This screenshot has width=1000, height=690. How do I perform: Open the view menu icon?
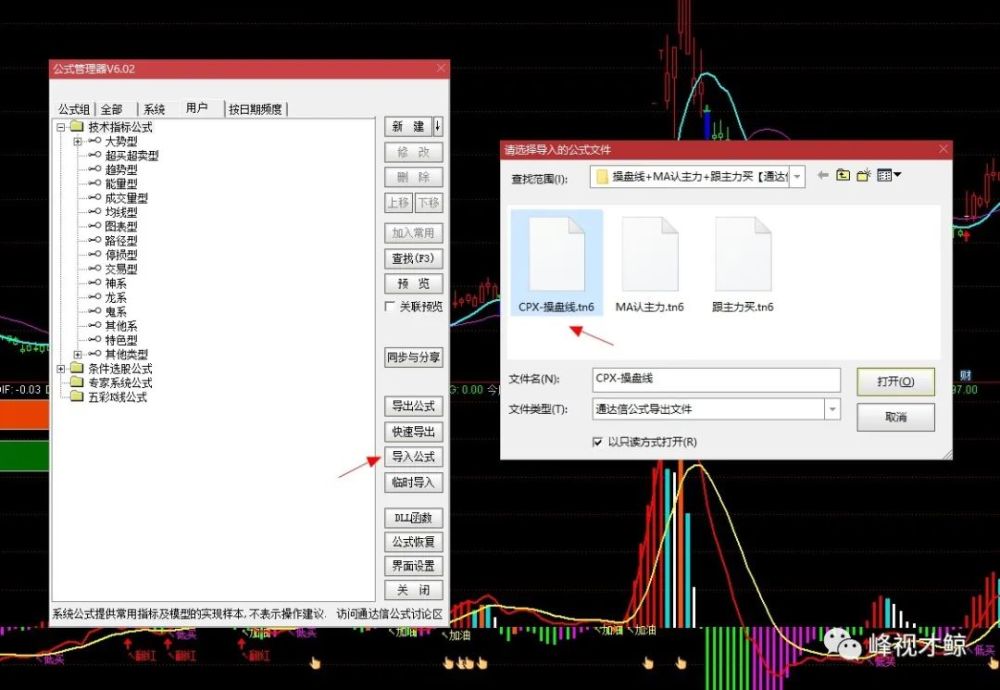(888, 176)
